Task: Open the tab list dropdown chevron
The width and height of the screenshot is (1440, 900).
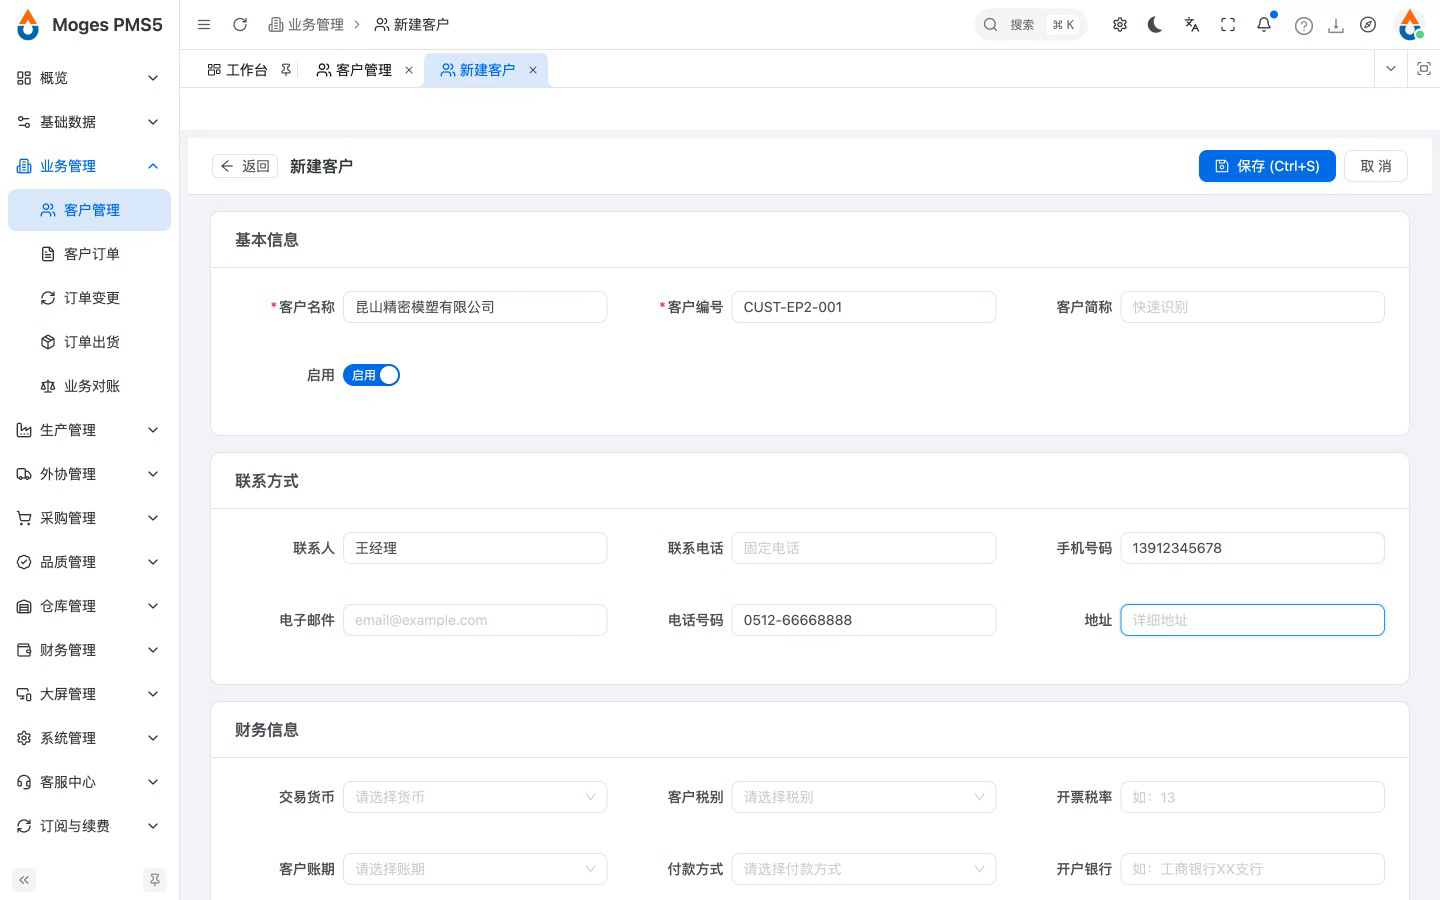Action: point(1391,69)
